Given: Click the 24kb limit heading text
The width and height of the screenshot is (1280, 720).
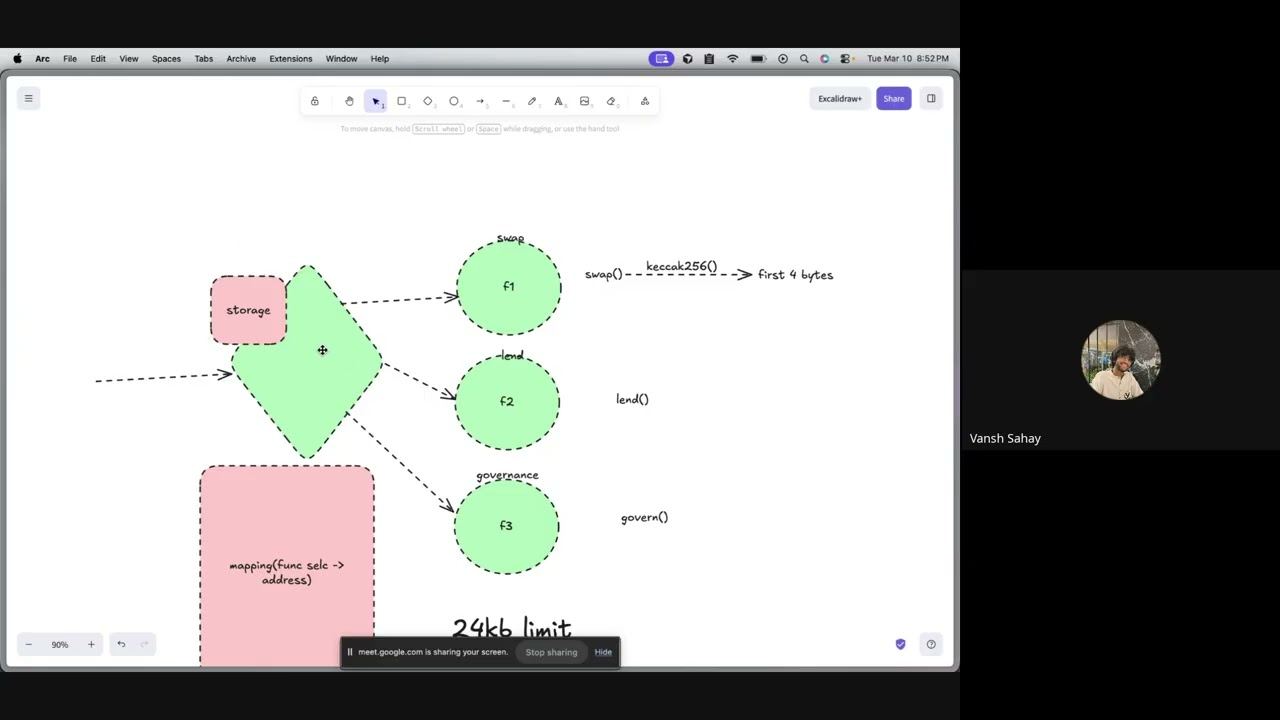Looking at the screenshot, I should 511,628.
